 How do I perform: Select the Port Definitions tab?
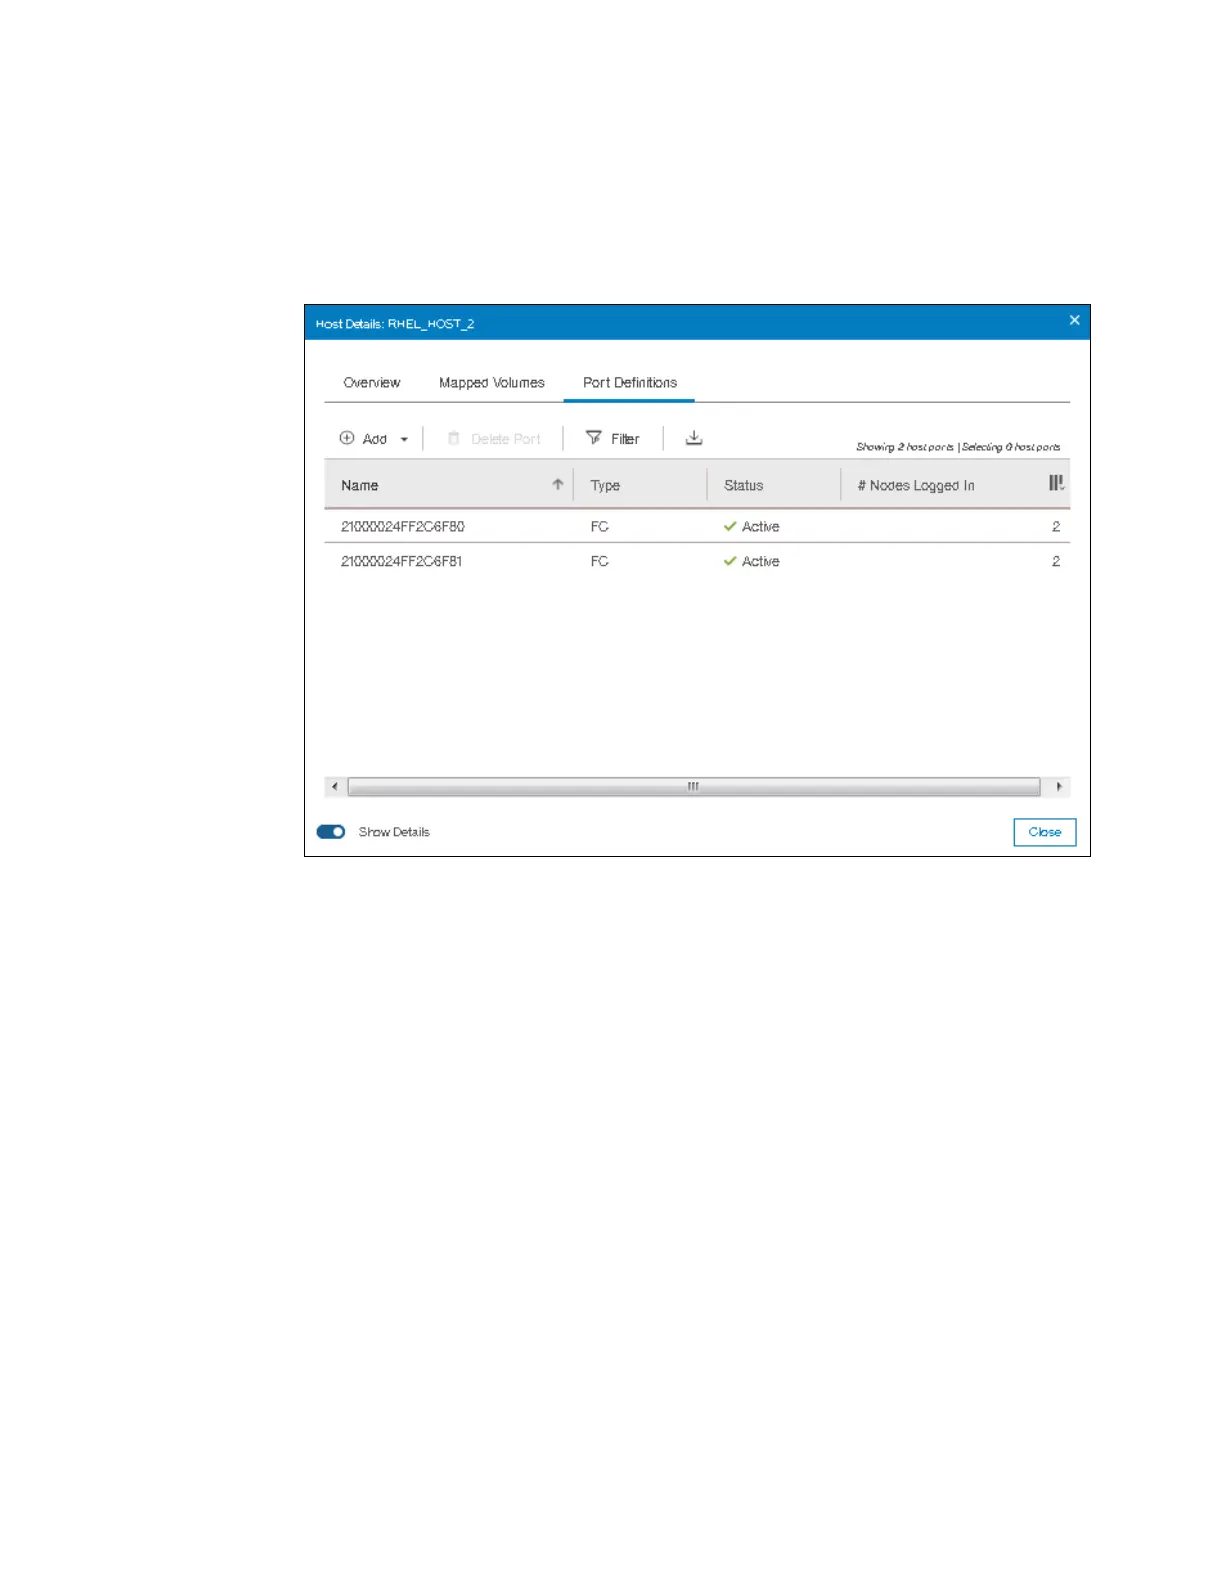(x=630, y=383)
